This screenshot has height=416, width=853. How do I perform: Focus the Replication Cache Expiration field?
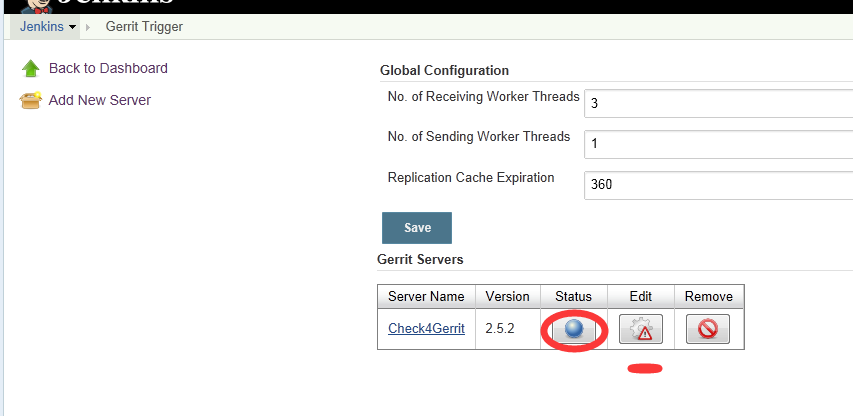718,185
